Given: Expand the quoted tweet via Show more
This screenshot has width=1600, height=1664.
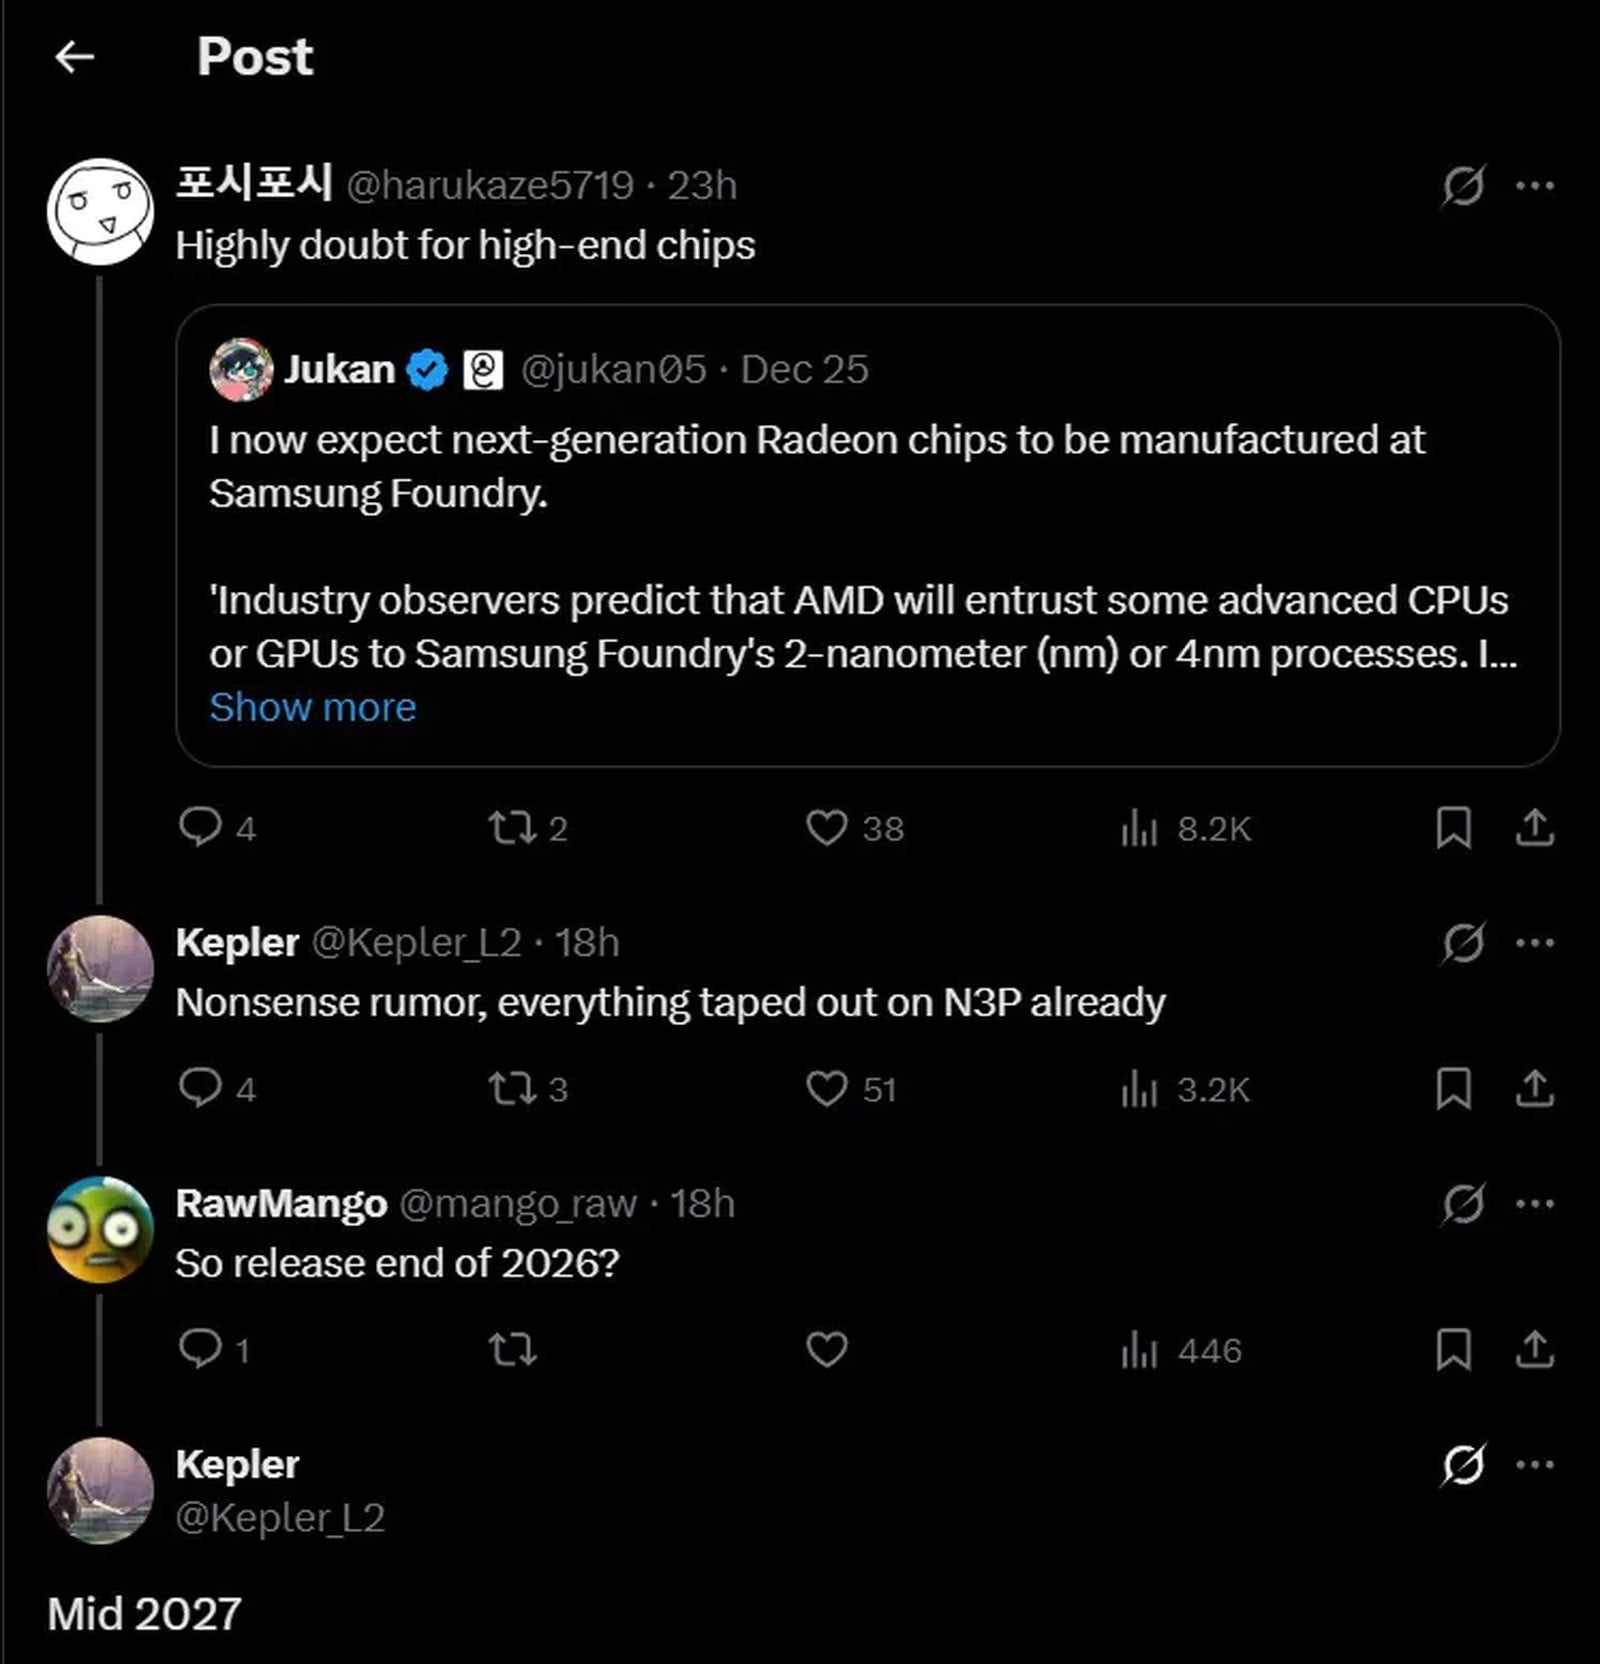Looking at the screenshot, I should point(312,707).
